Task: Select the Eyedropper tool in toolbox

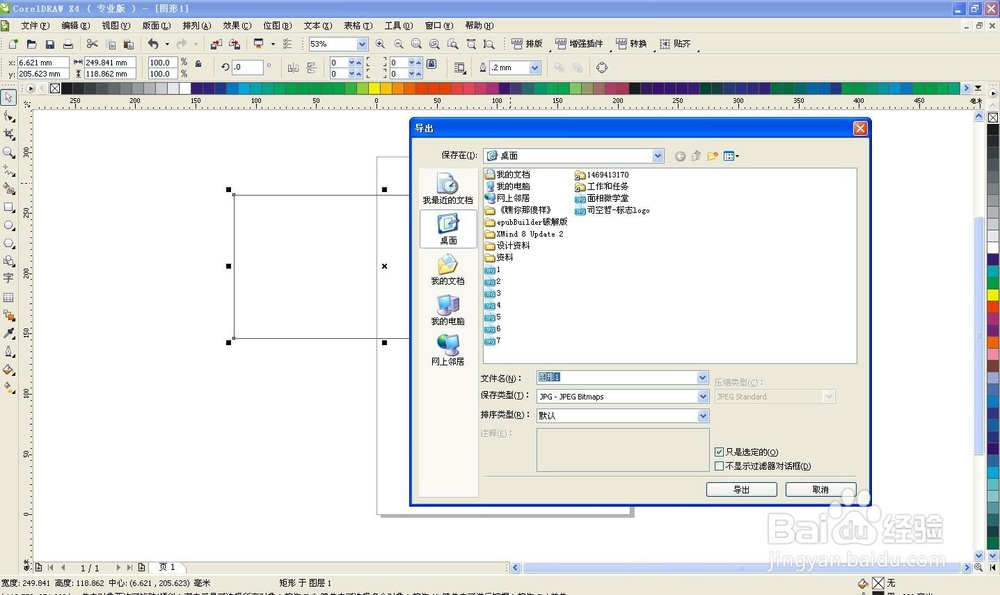Action: (x=9, y=333)
